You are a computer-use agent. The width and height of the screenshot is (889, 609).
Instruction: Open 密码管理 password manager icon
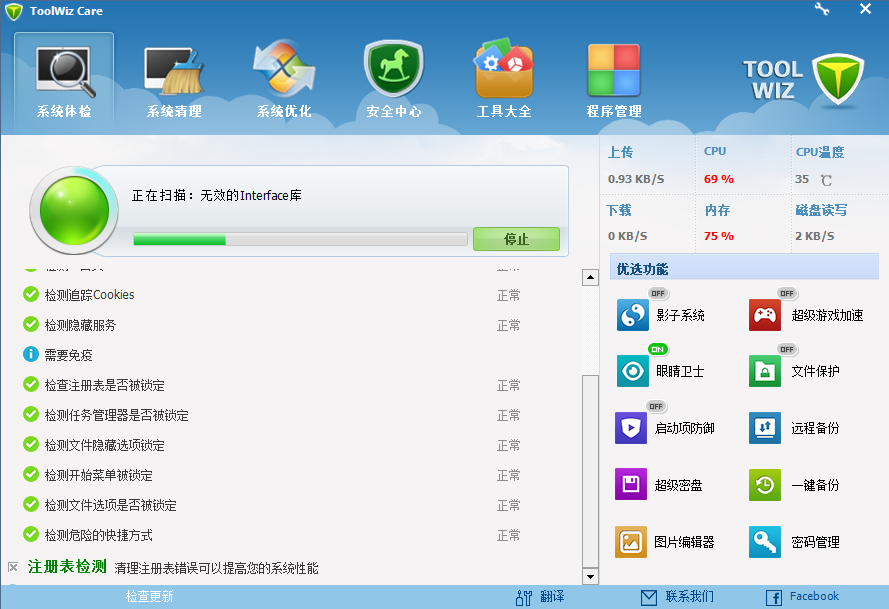tap(765, 542)
